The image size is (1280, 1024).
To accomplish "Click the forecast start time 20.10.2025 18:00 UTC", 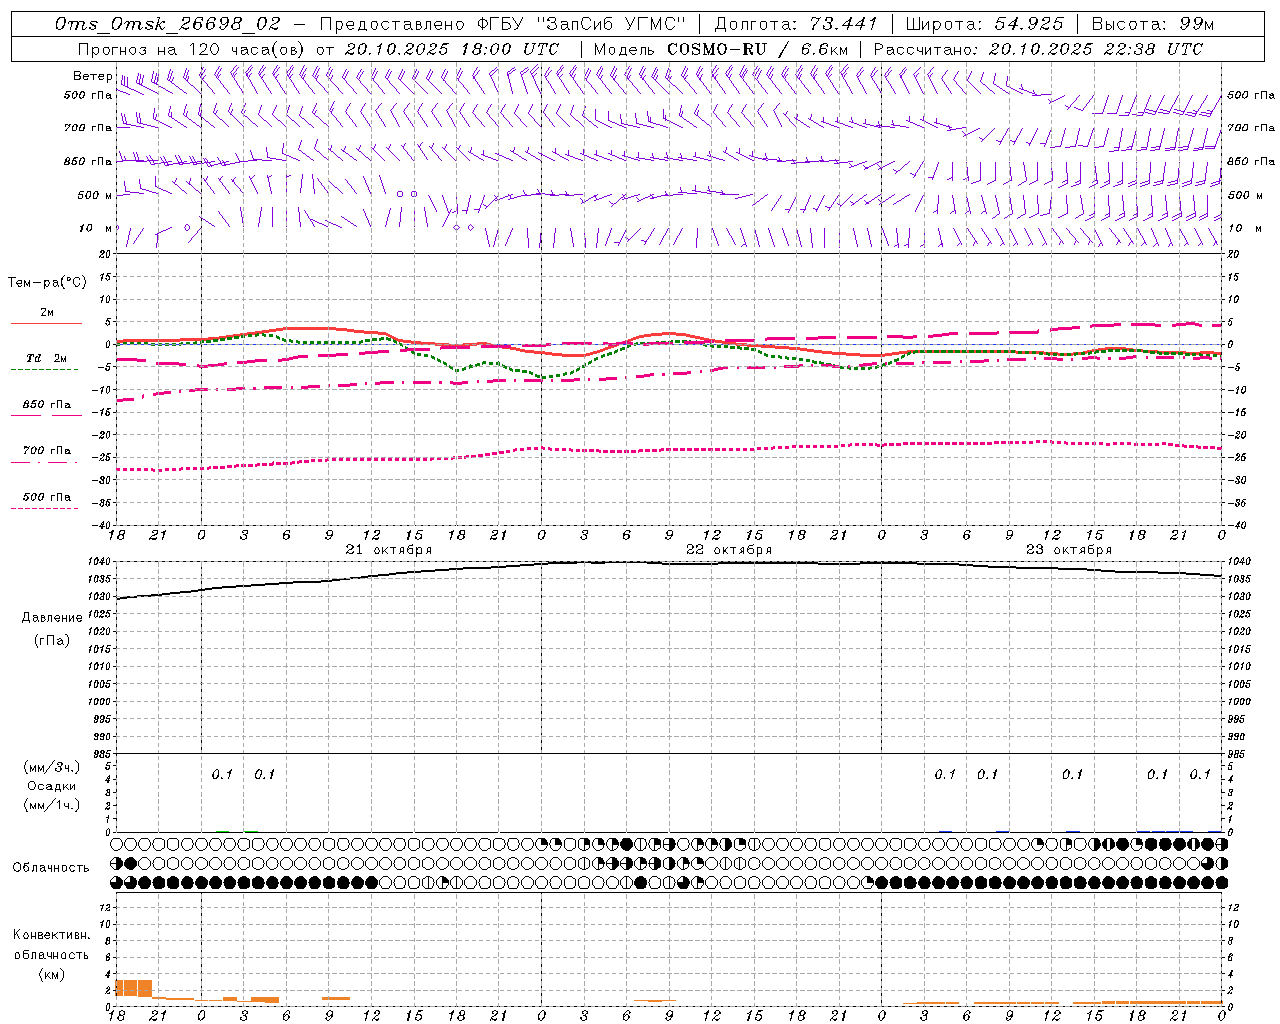I will tap(452, 49).
